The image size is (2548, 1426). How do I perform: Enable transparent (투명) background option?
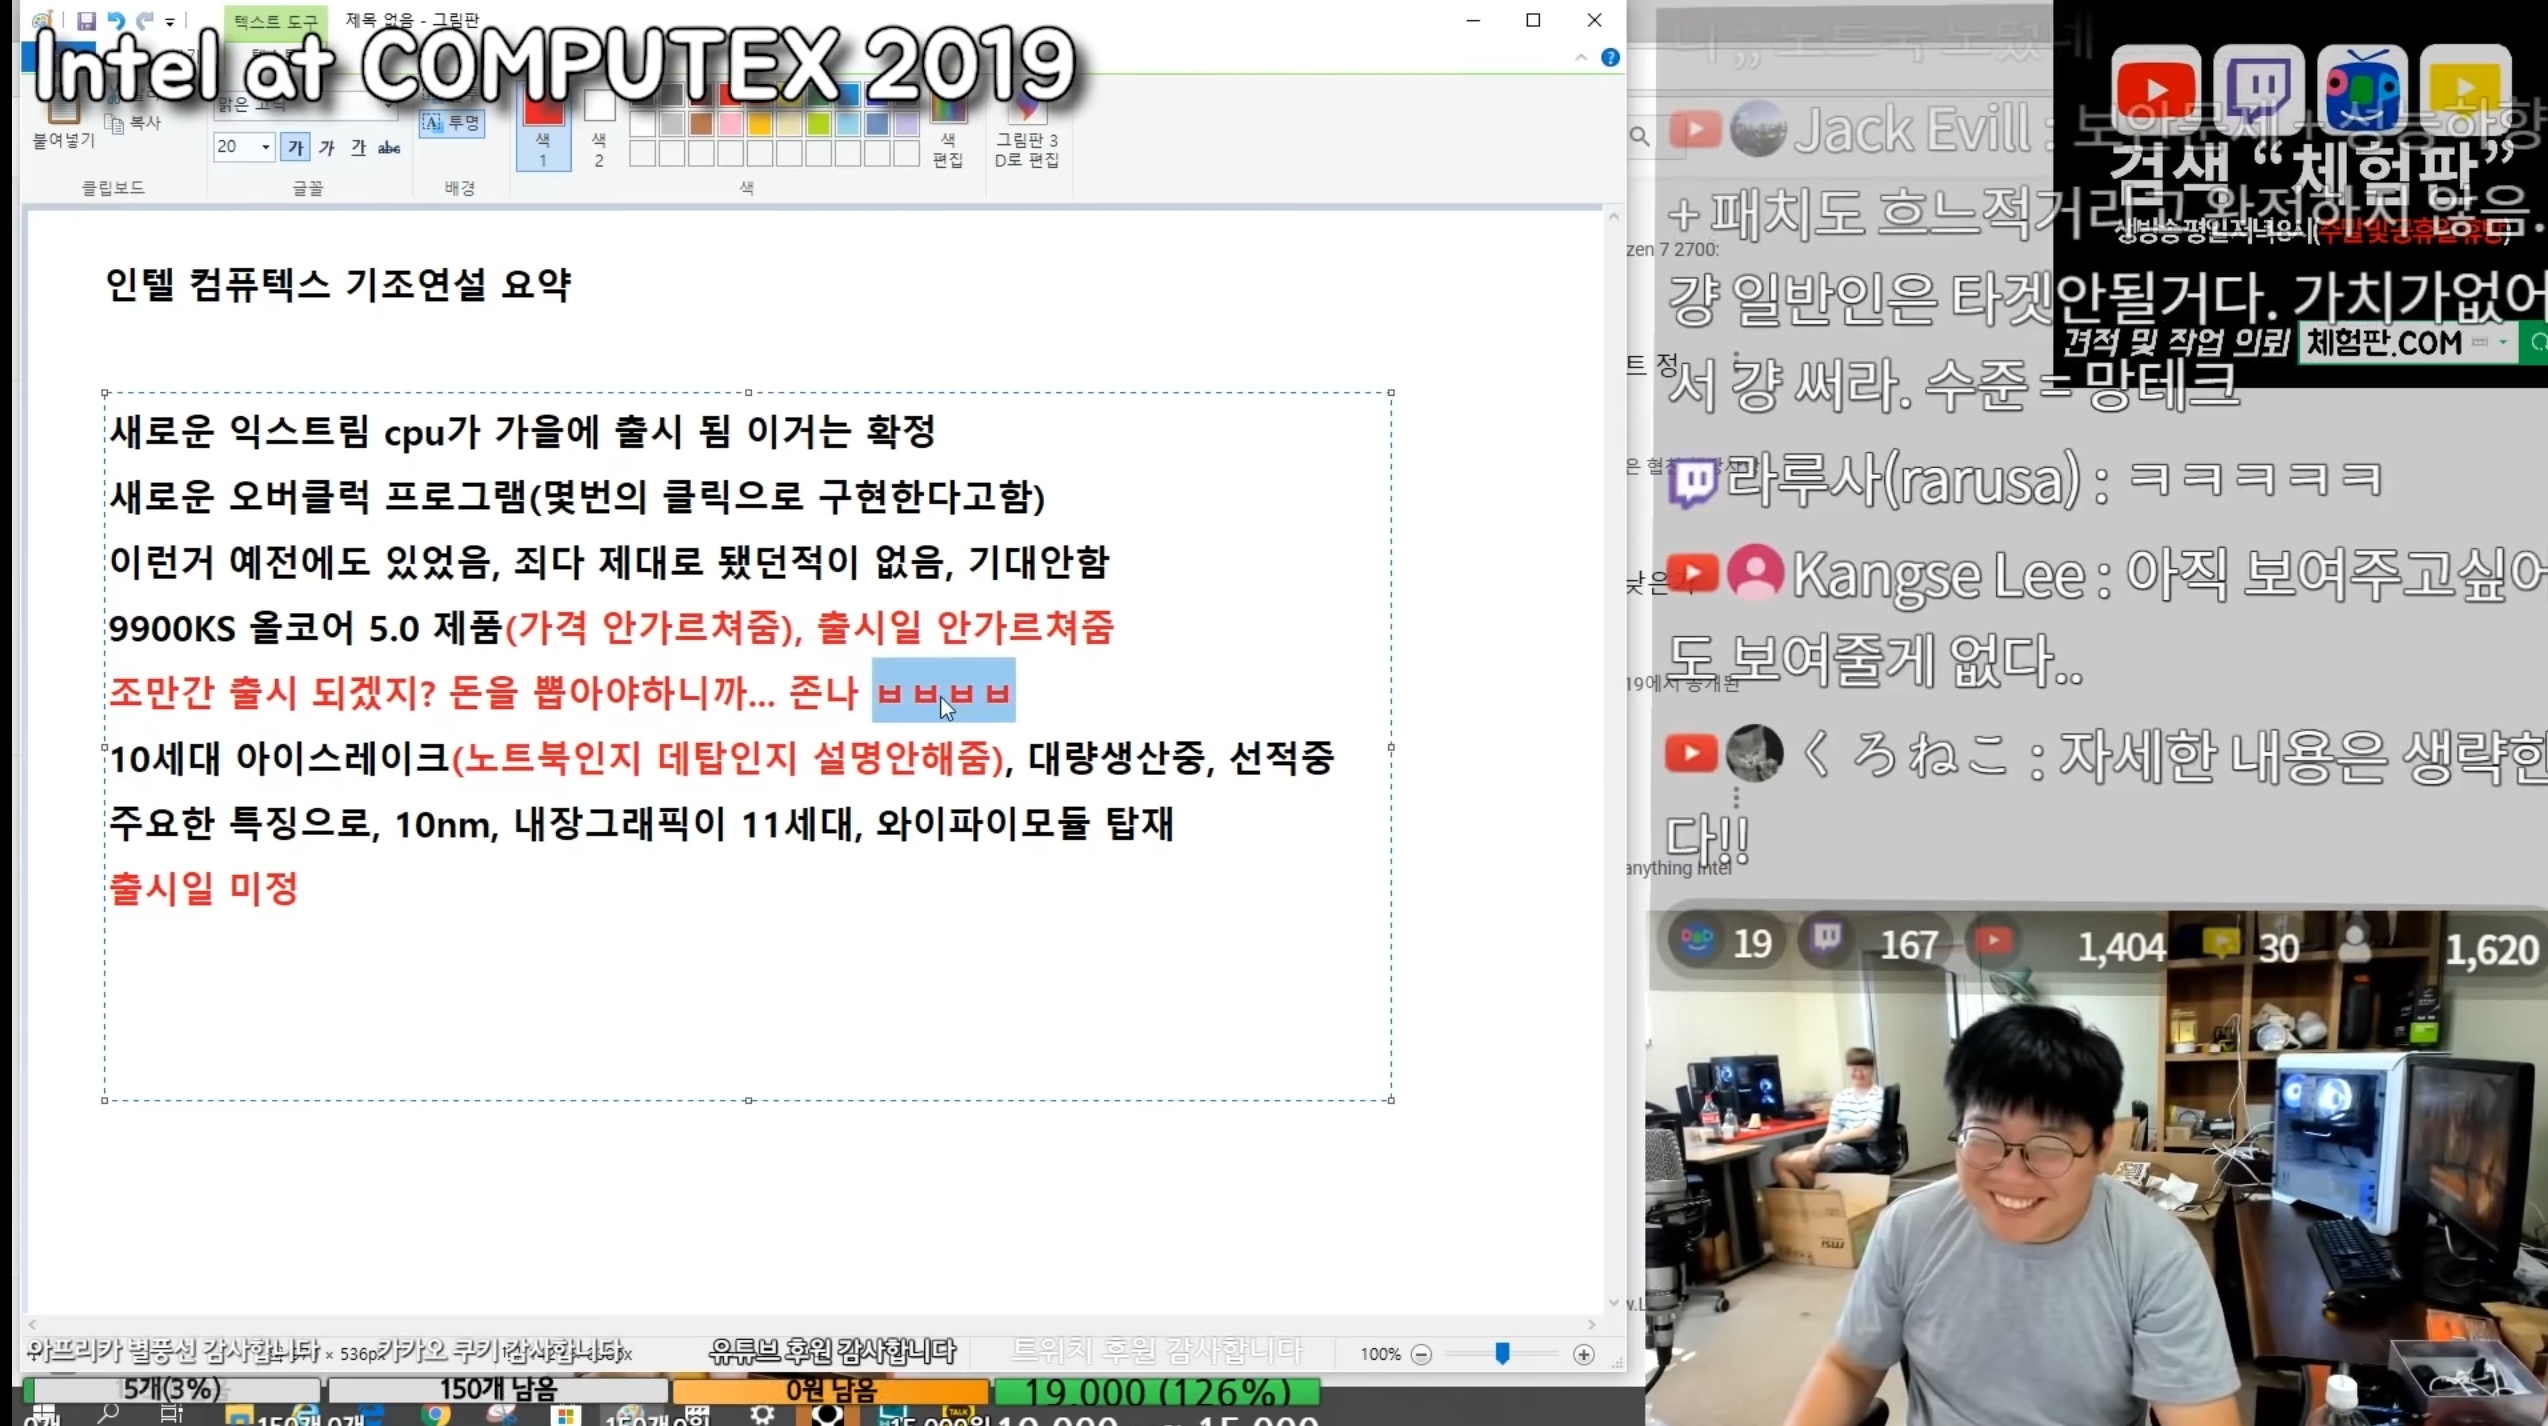tap(452, 123)
